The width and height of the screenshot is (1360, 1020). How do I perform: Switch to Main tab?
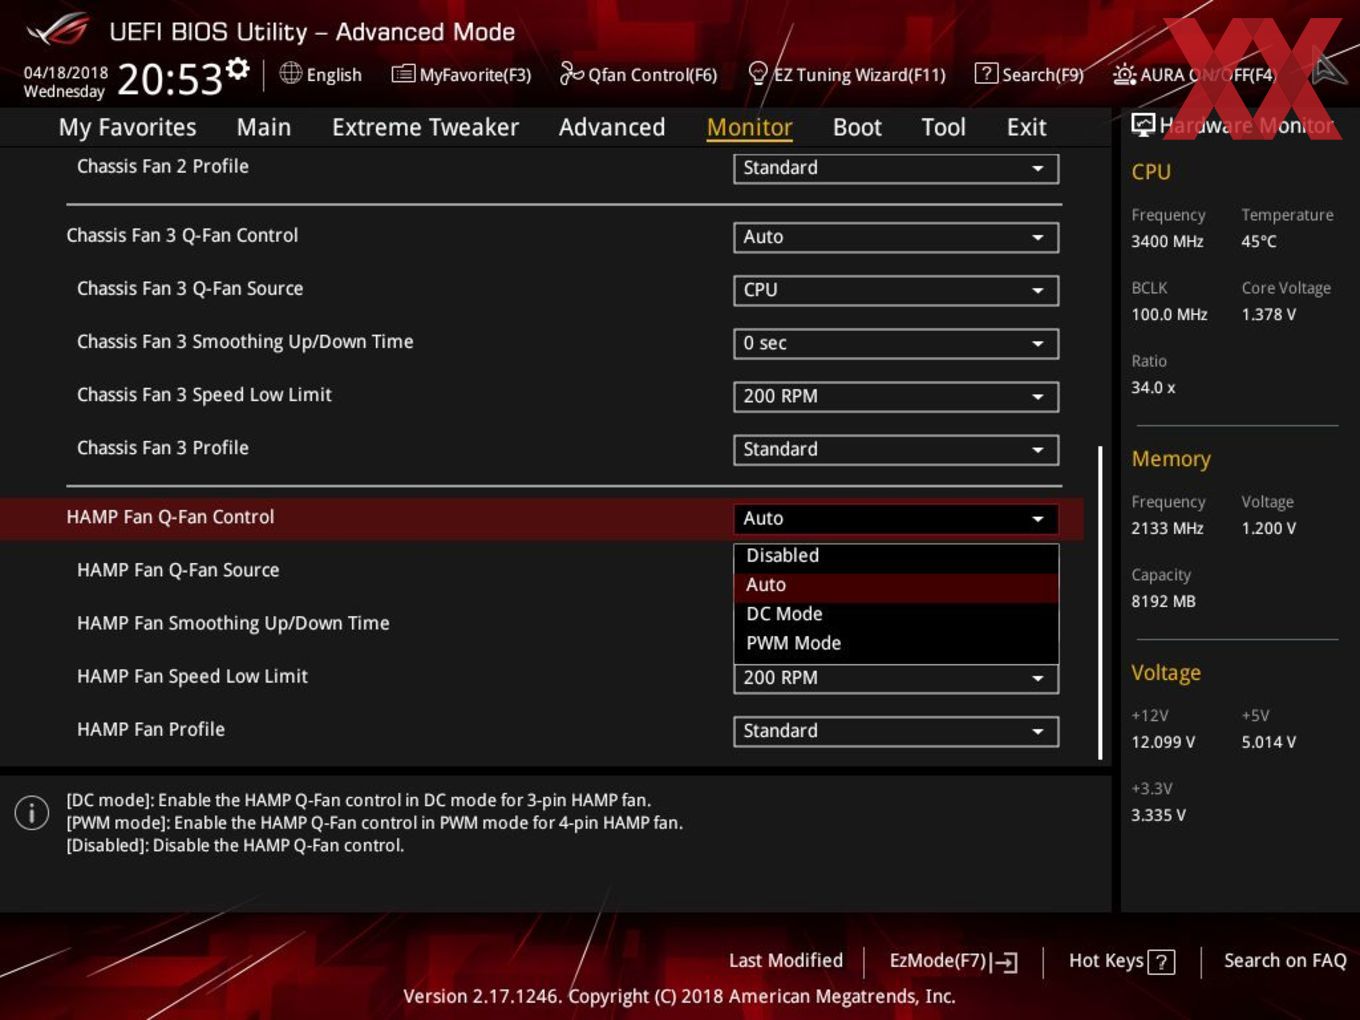point(264,127)
